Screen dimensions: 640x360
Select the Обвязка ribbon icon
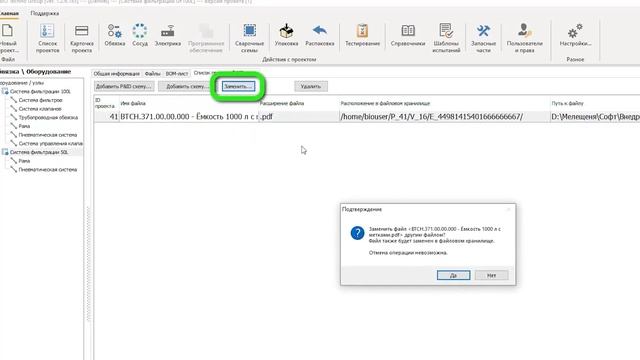coord(115,35)
